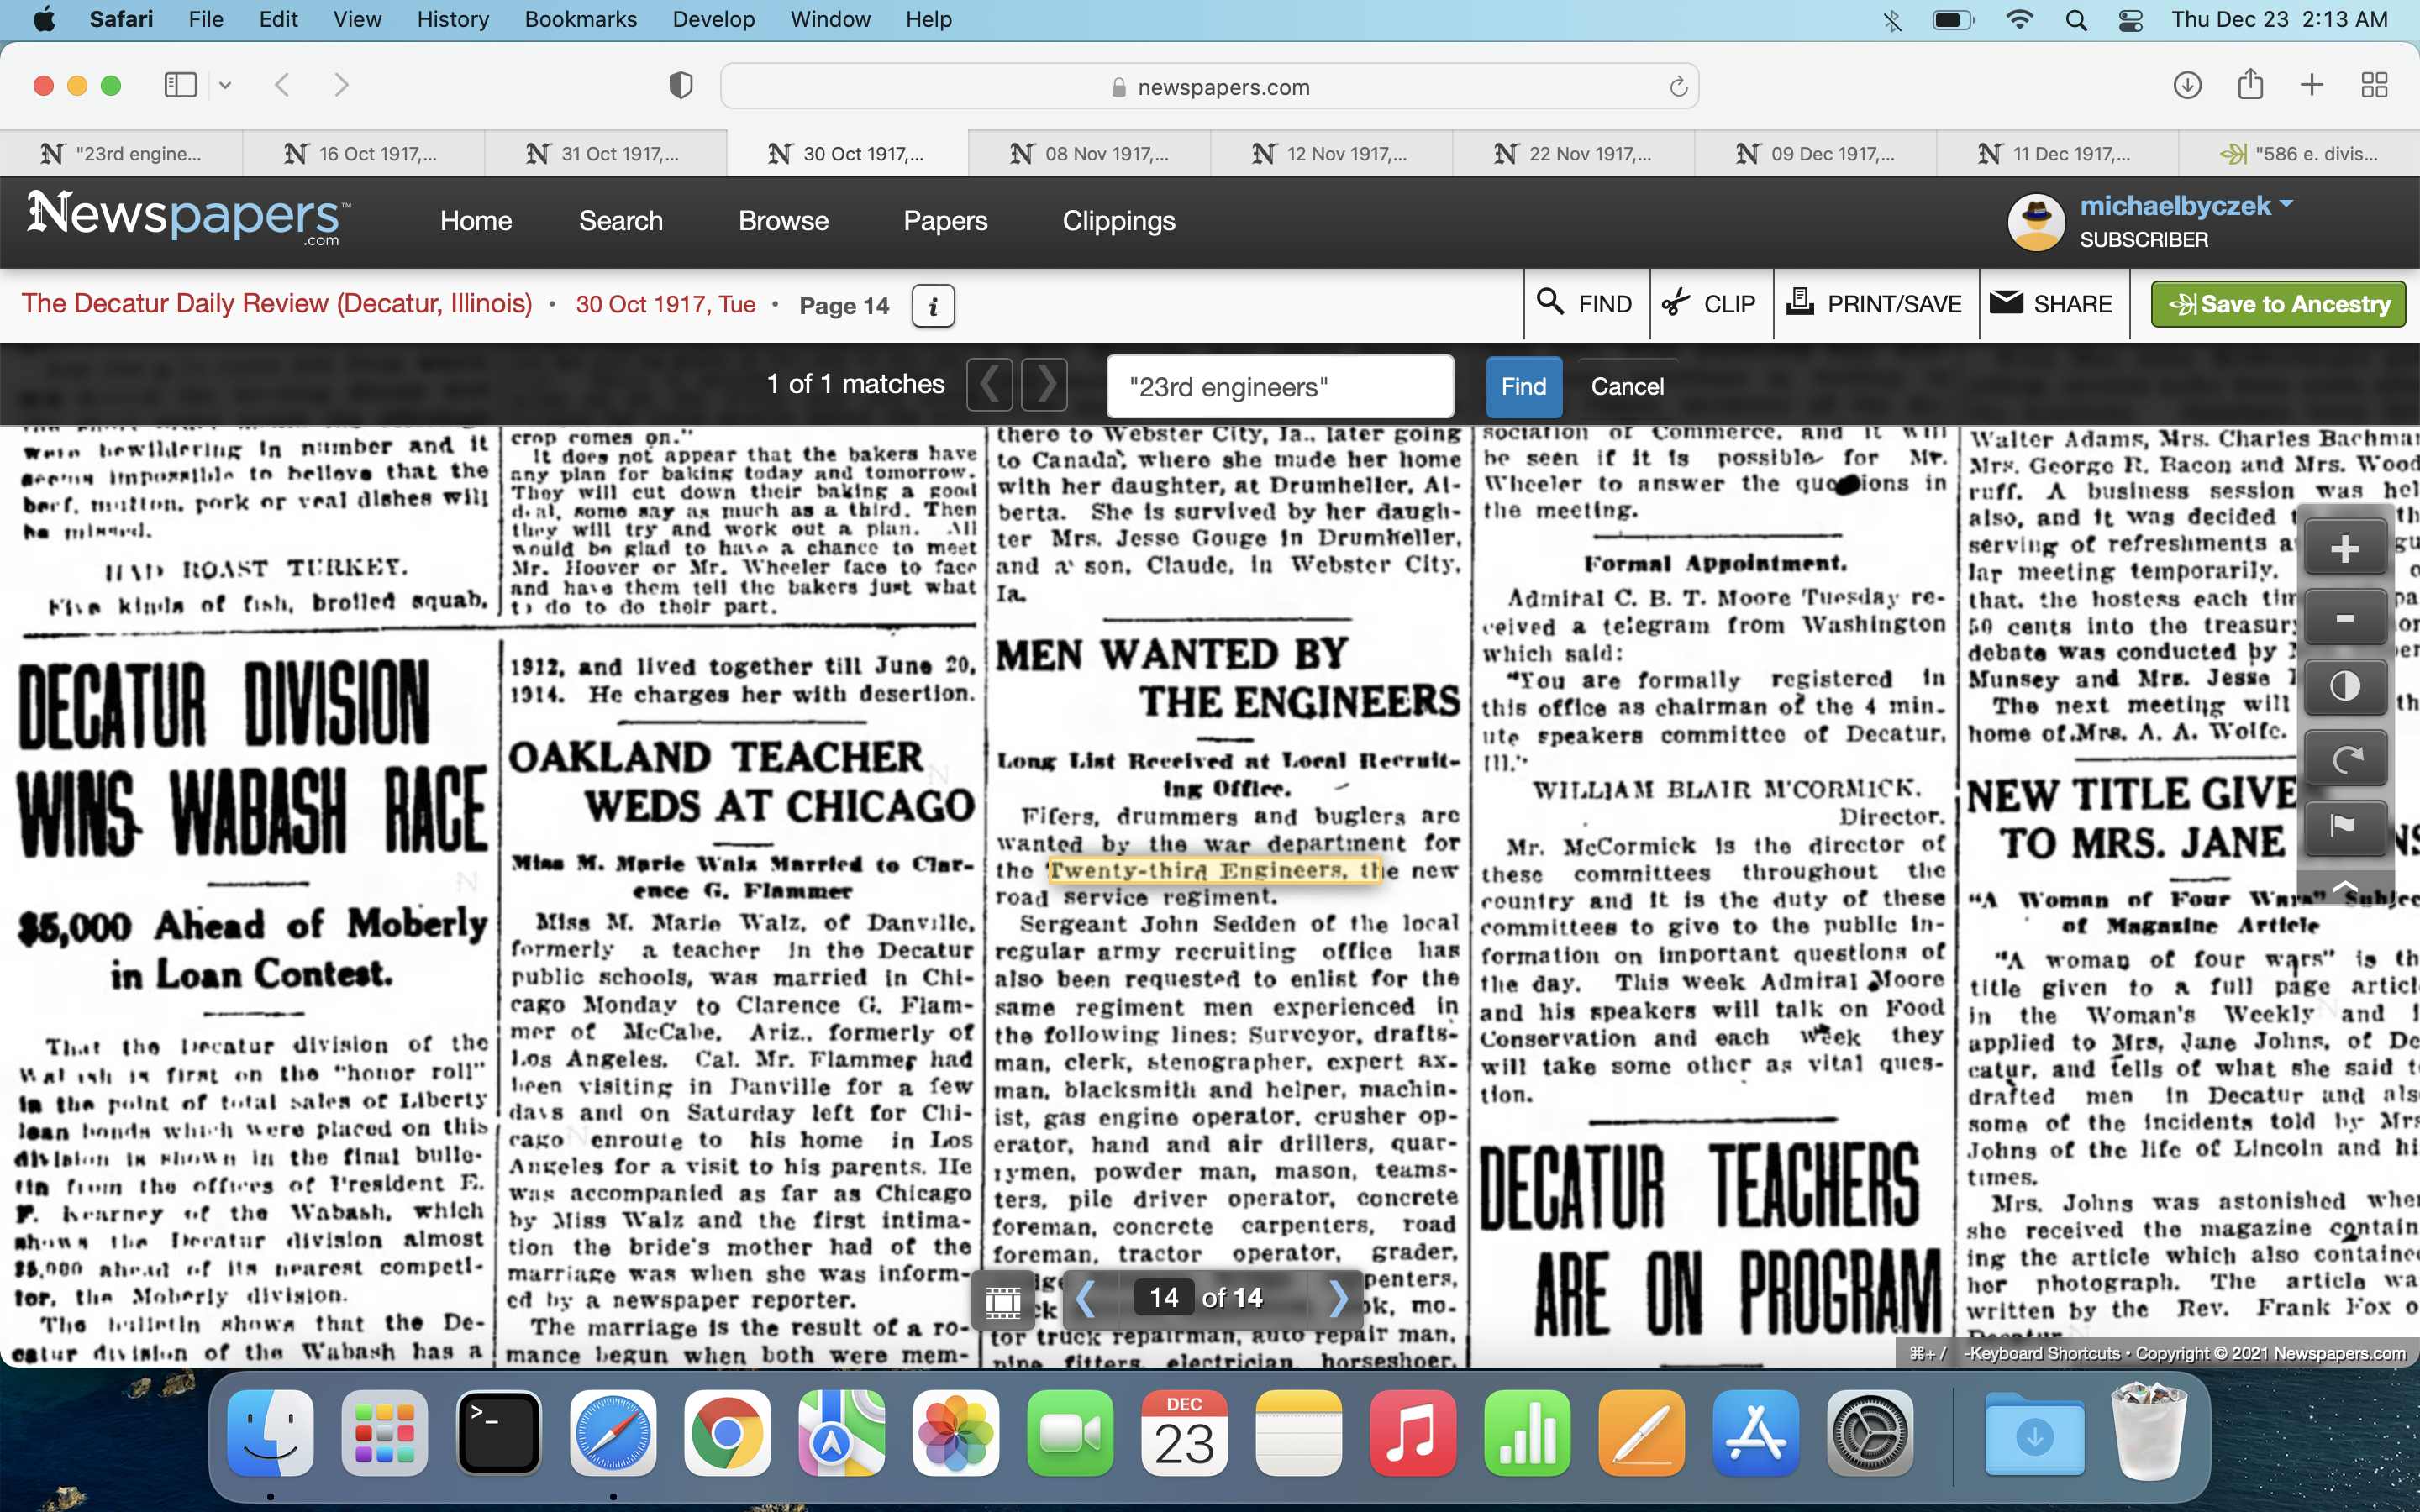The image size is (2420, 1512).
Task: Click the SHARE envelope button
Action: [2050, 304]
